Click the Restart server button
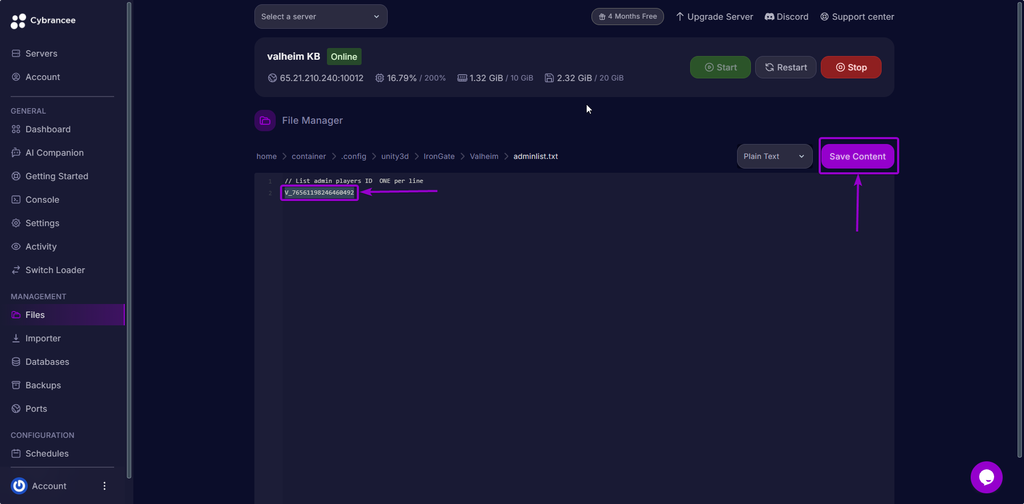Screen dimensions: 1024x504 tap(786, 67)
